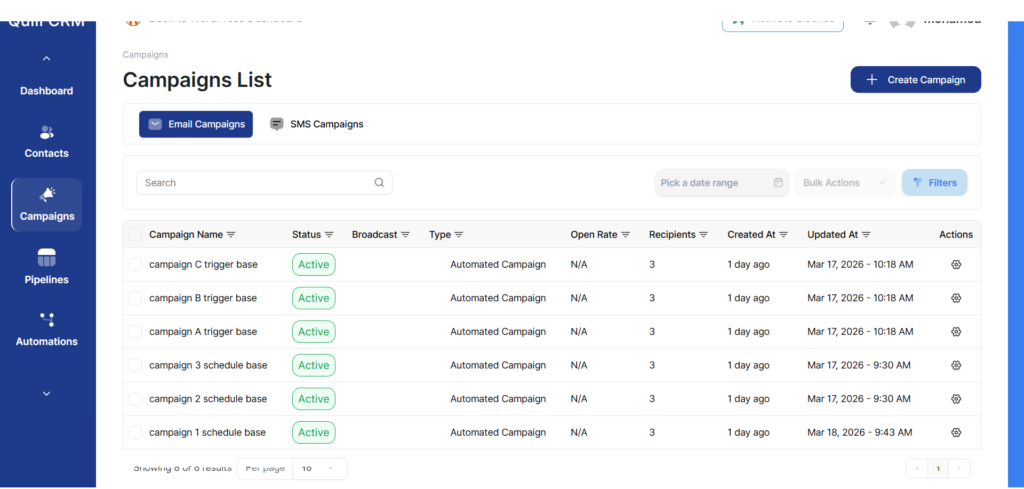Image resolution: width=1024 pixels, height=489 pixels.
Task: Click sort icon next to Campaign Name
Action: point(231,235)
